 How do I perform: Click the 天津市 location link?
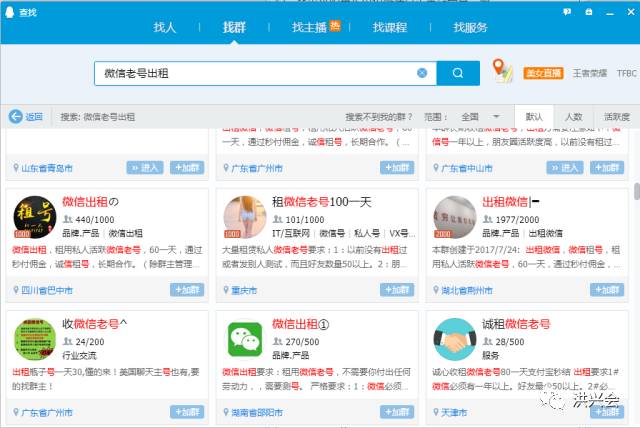454,412
